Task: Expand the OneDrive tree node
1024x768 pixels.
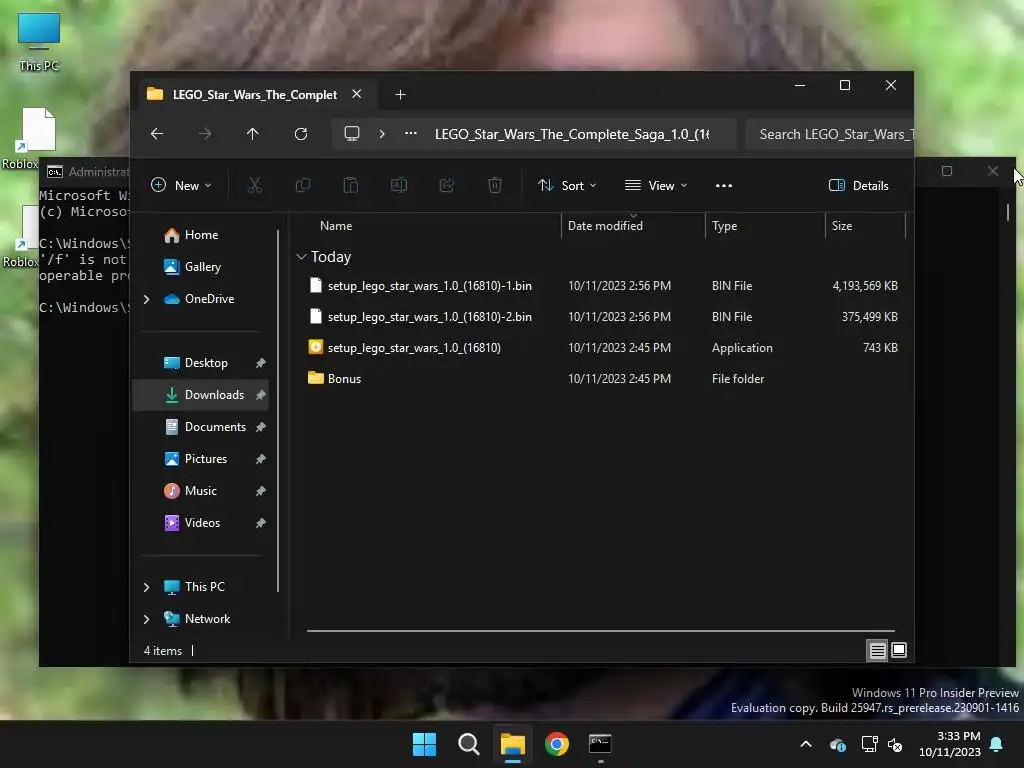Action: pos(146,299)
